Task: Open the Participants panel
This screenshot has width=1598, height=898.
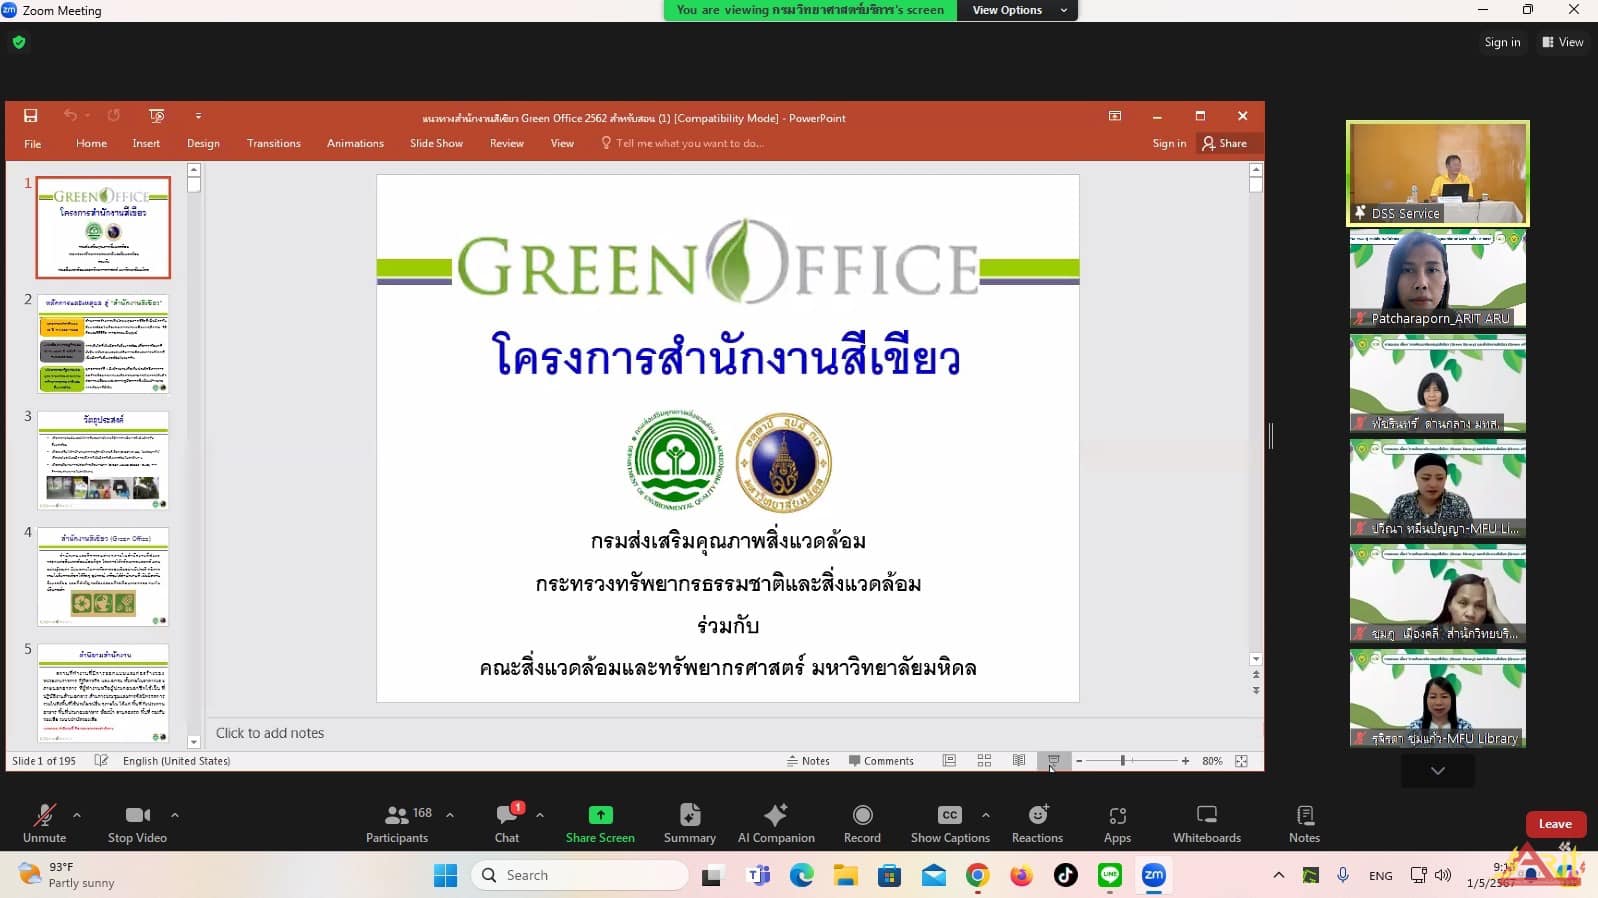Action: coord(397,824)
